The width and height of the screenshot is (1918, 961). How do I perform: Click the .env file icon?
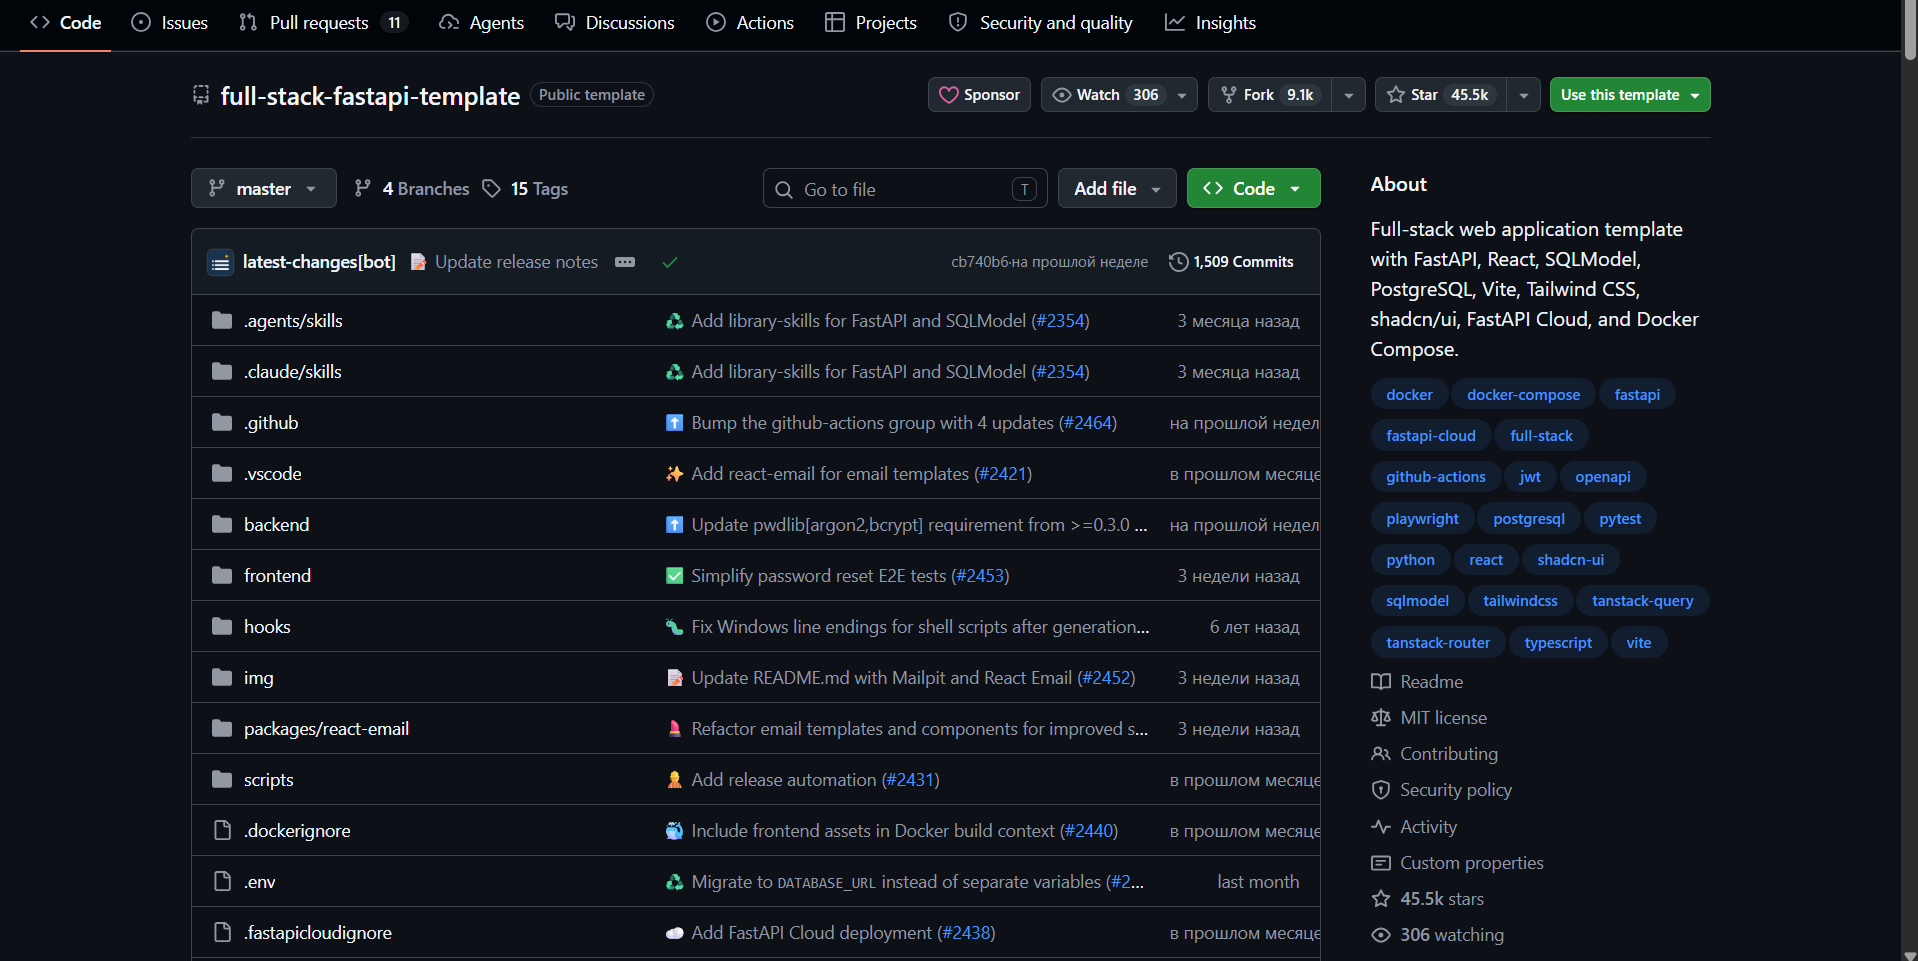[222, 882]
